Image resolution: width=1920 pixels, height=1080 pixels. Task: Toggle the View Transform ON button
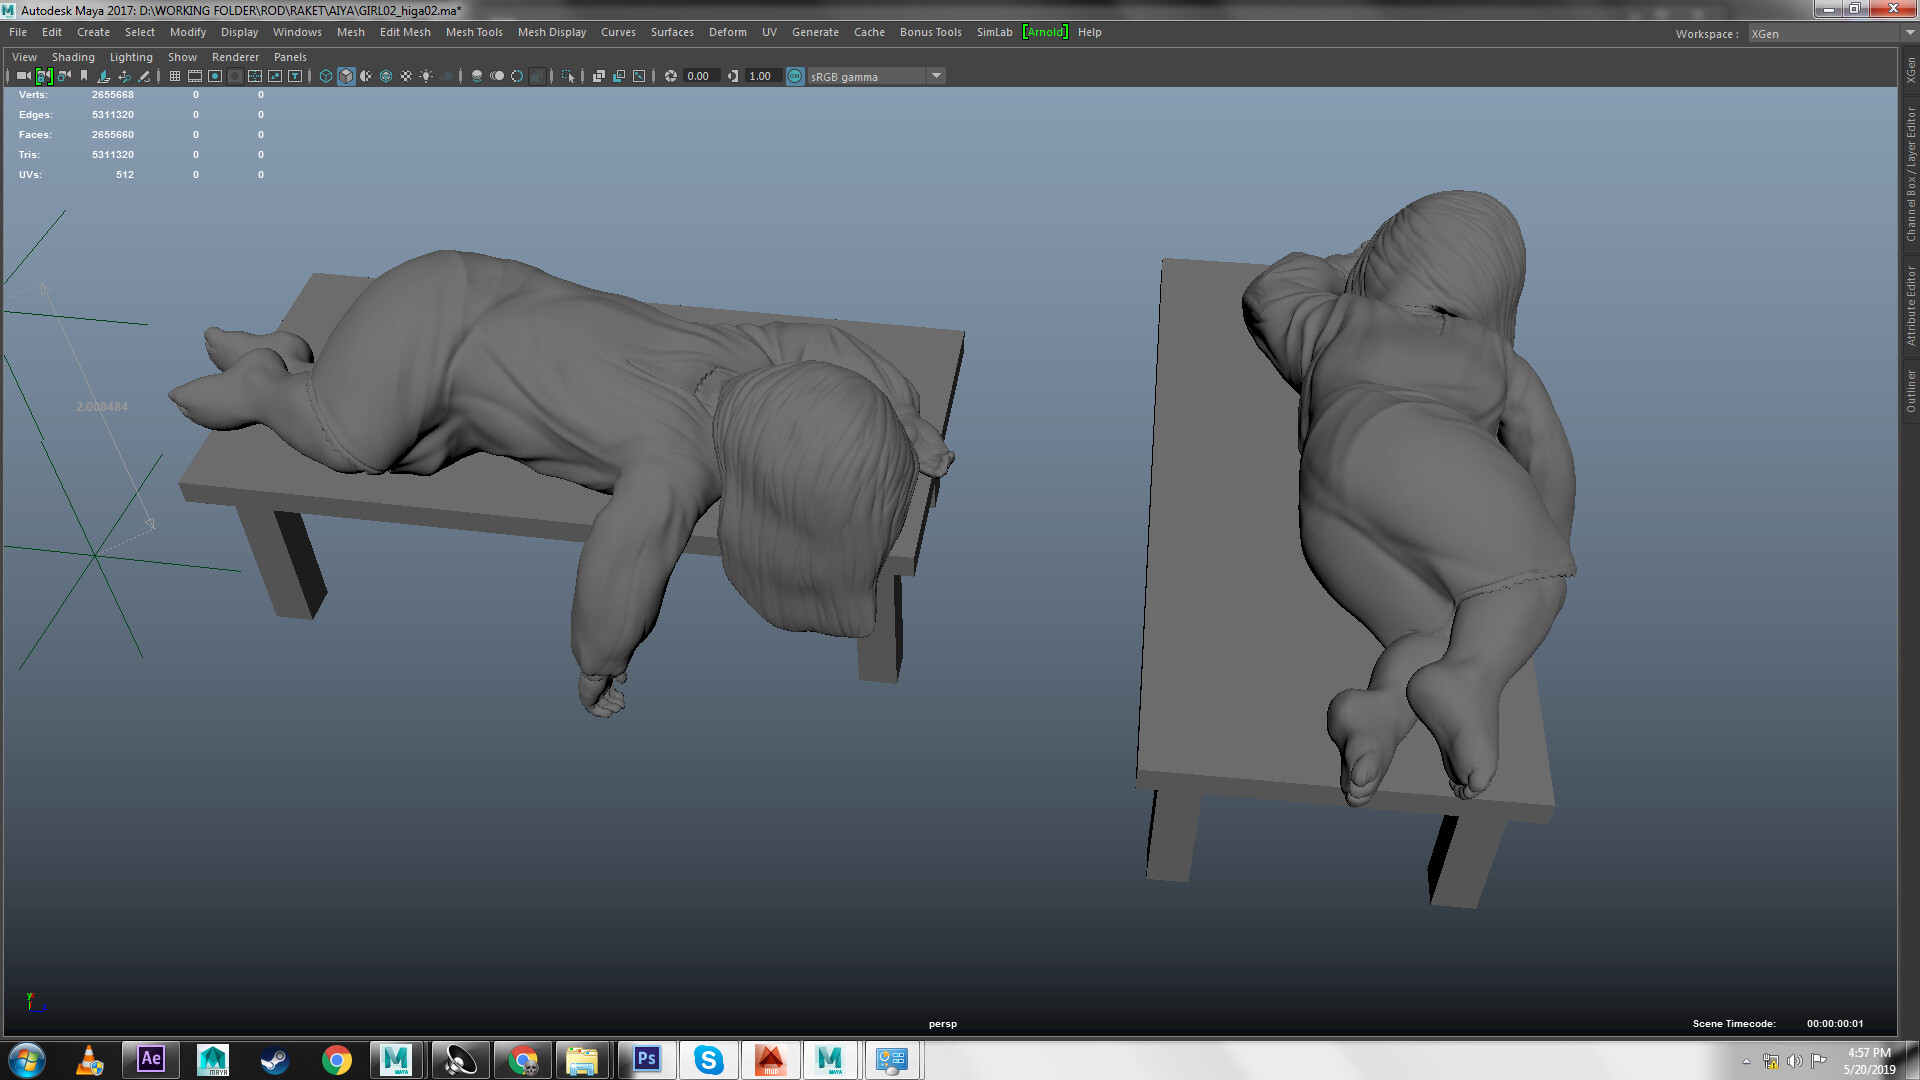coord(795,76)
